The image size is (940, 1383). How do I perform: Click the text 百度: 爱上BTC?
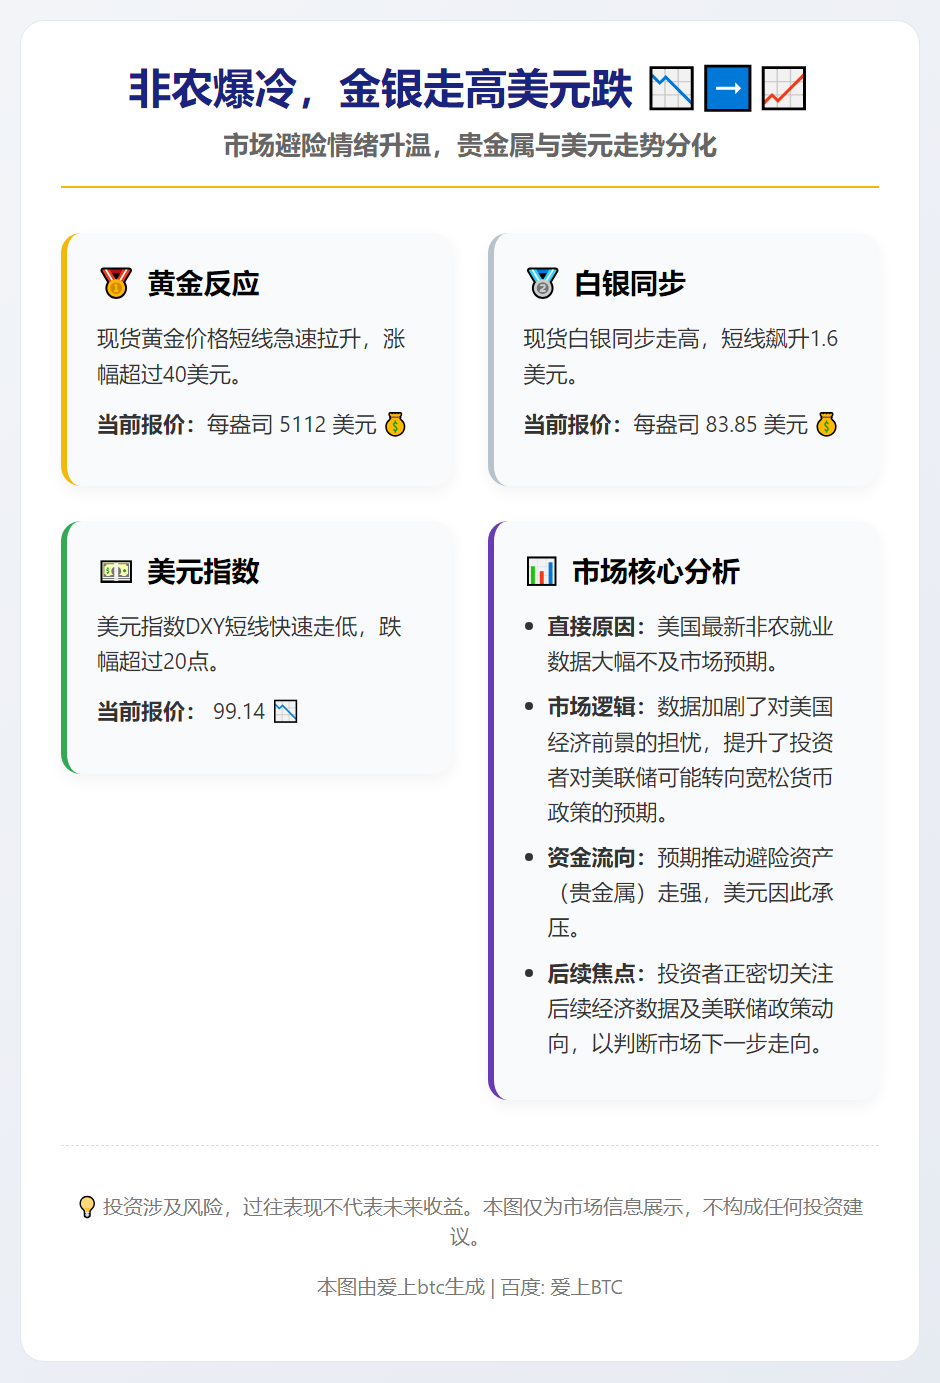pyautogui.click(x=562, y=1287)
